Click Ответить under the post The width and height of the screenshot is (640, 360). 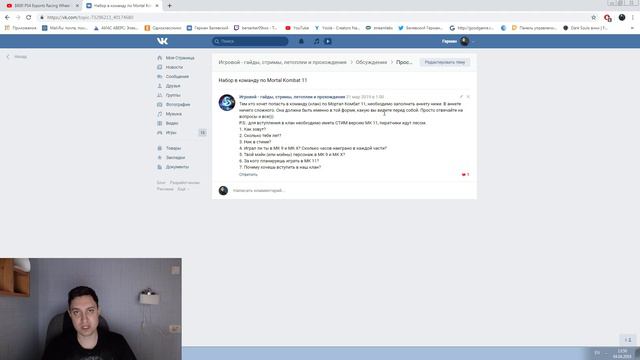click(x=248, y=175)
